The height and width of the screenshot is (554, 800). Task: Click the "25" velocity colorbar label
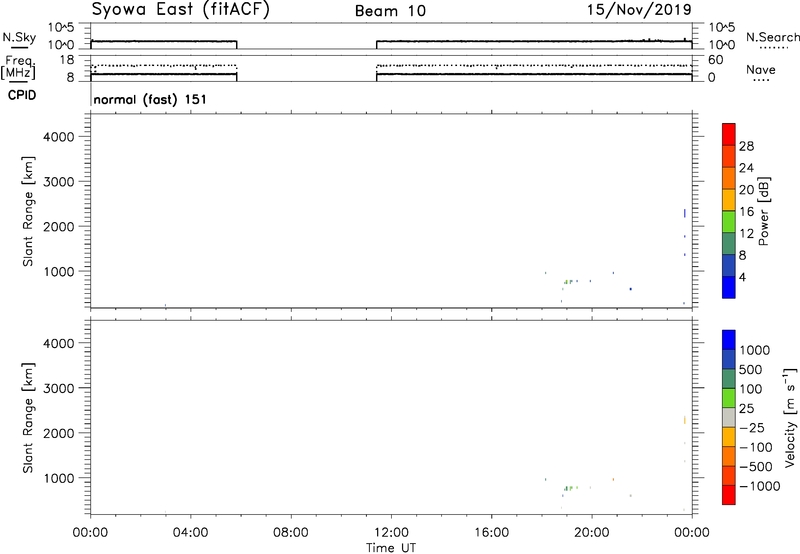click(x=747, y=408)
